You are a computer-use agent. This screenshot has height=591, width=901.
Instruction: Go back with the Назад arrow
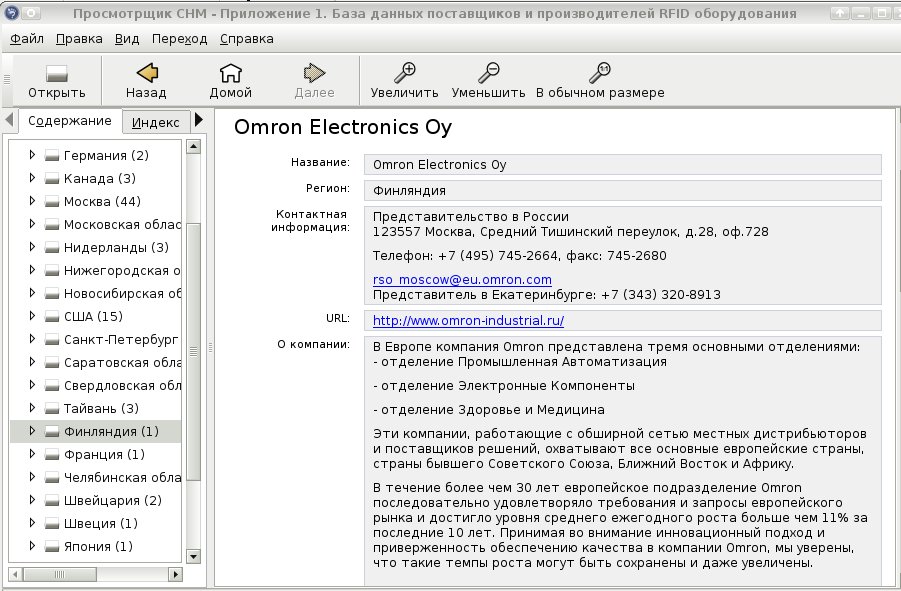click(x=146, y=82)
